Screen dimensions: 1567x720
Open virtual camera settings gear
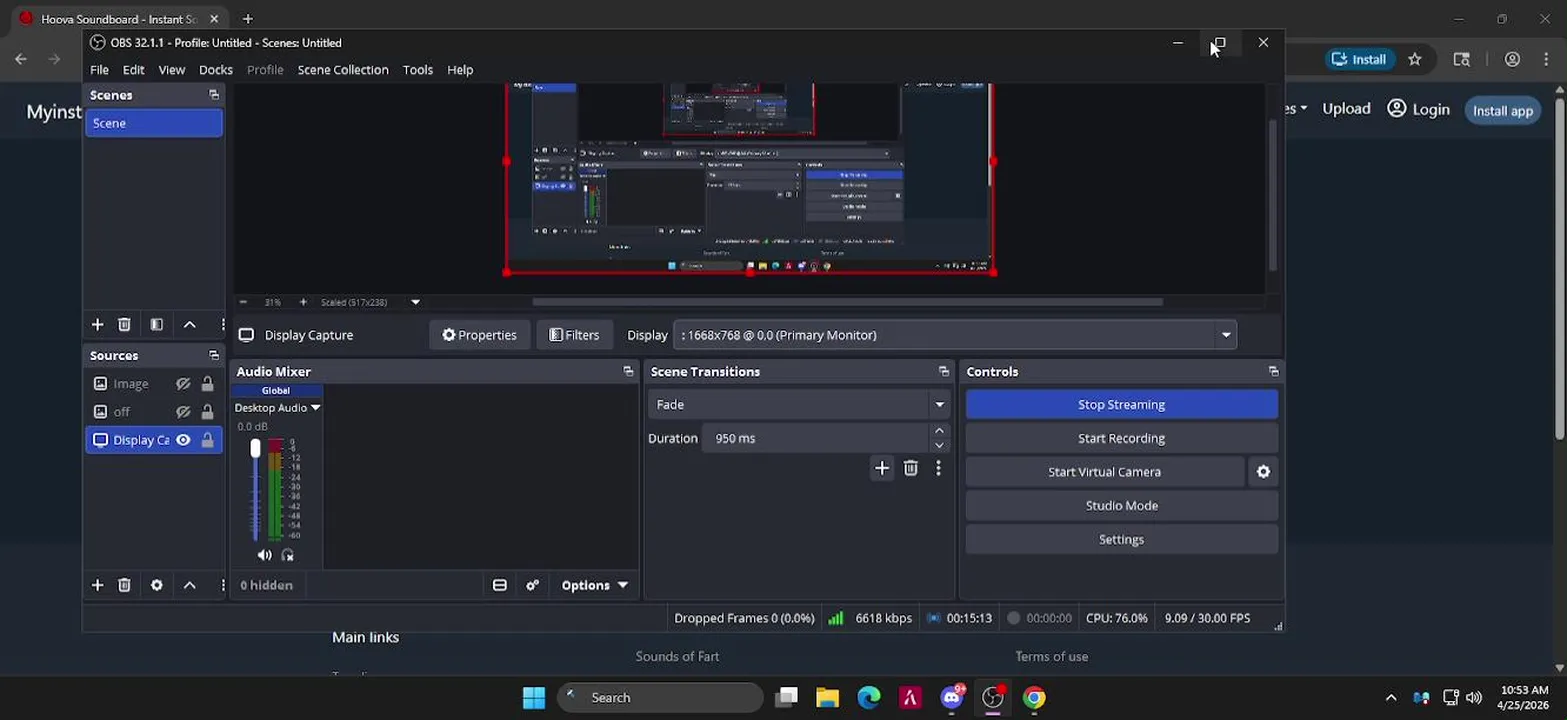point(1263,472)
